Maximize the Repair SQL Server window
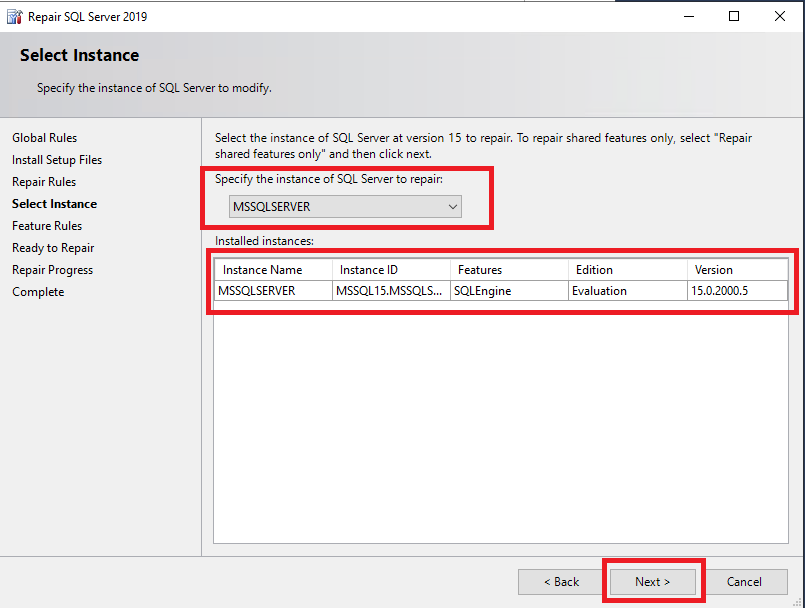805x608 pixels. (734, 16)
